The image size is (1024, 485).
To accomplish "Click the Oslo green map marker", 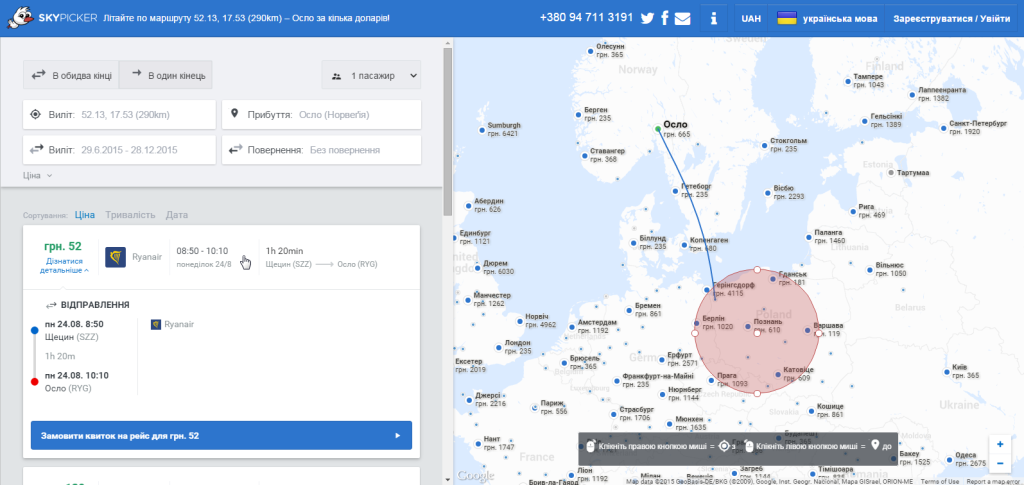I will point(658,129).
